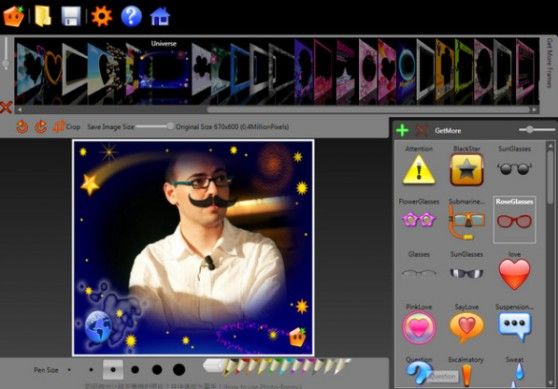Select the PinkLove sticker
Screen dimensions: 558x389
(419, 327)
